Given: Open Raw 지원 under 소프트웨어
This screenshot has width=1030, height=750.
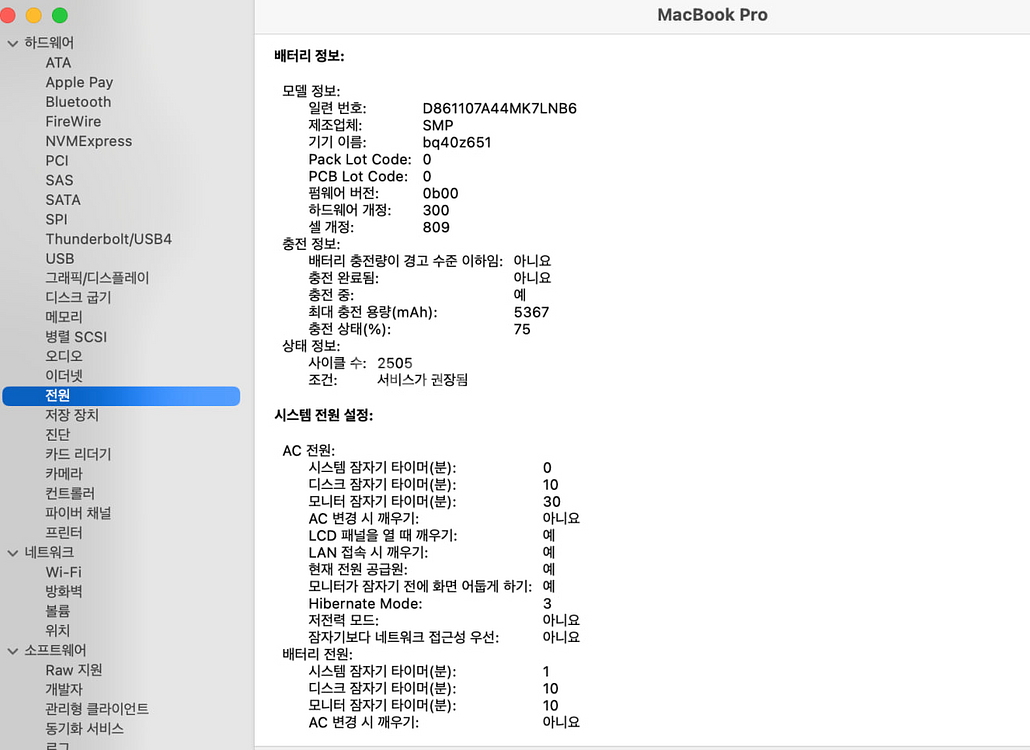Looking at the screenshot, I should 74,671.
